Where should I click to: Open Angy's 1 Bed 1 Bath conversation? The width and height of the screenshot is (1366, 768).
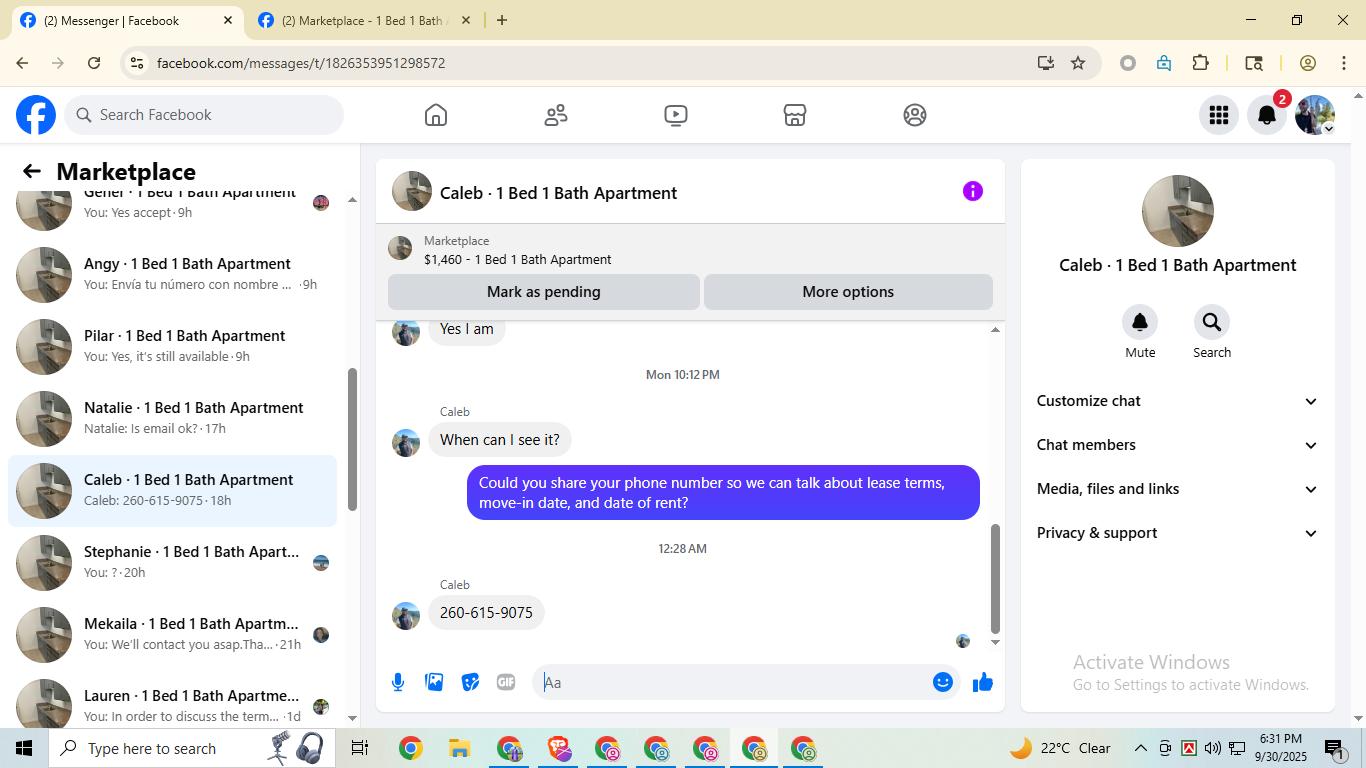(172, 275)
